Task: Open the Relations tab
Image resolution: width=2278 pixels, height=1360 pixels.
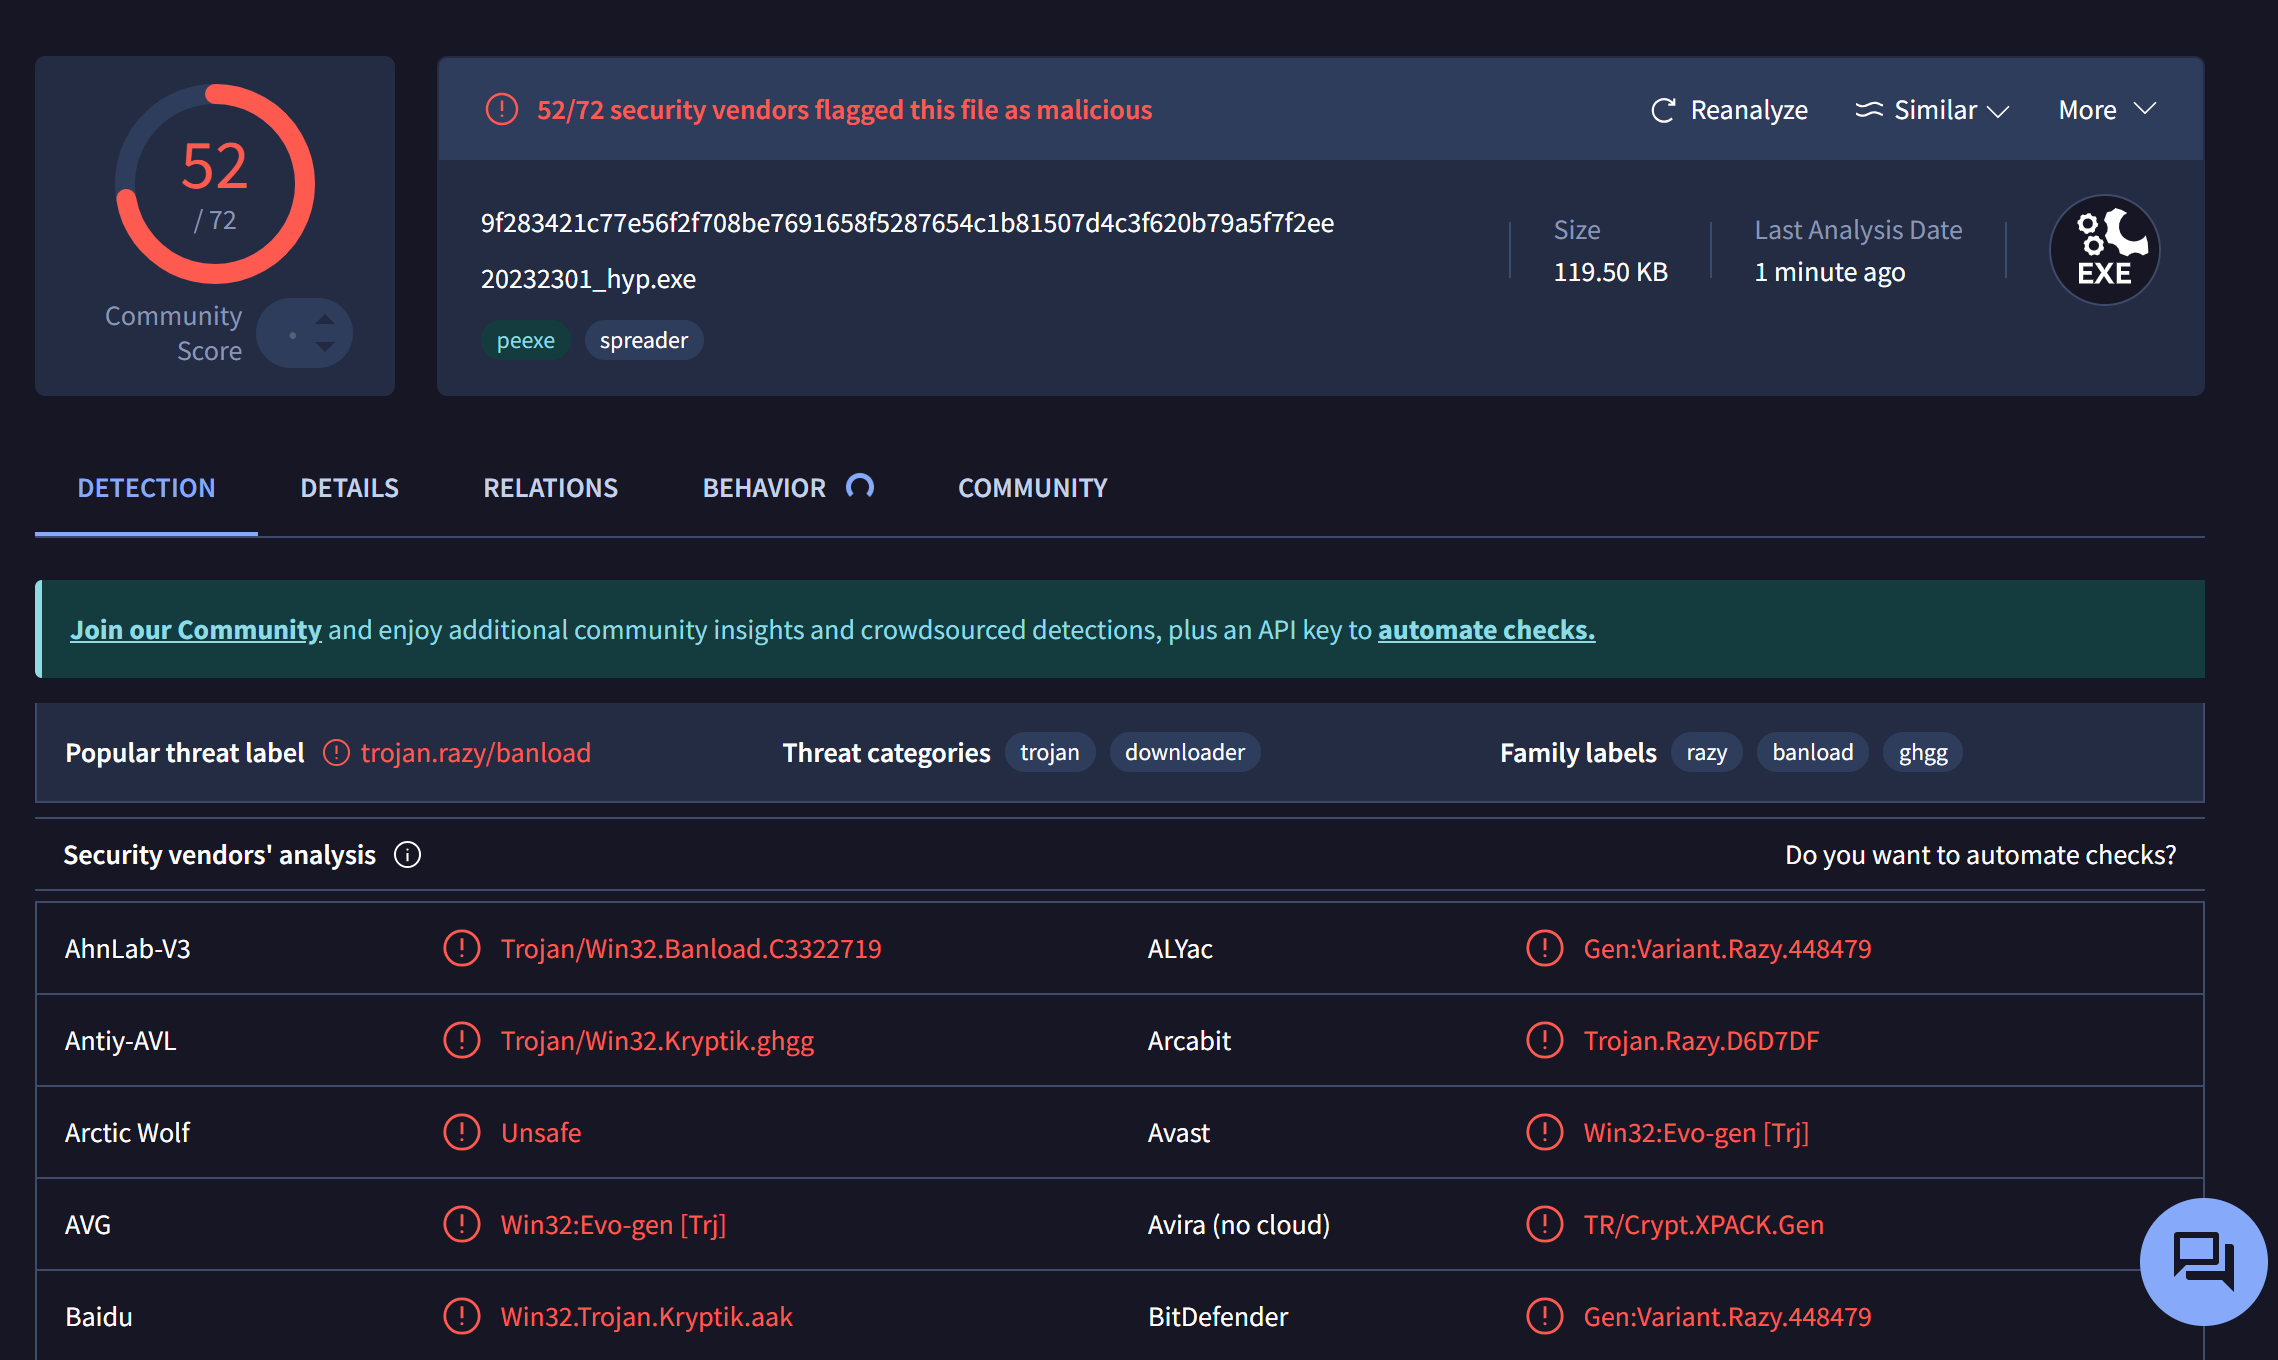Action: (x=550, y=488)
